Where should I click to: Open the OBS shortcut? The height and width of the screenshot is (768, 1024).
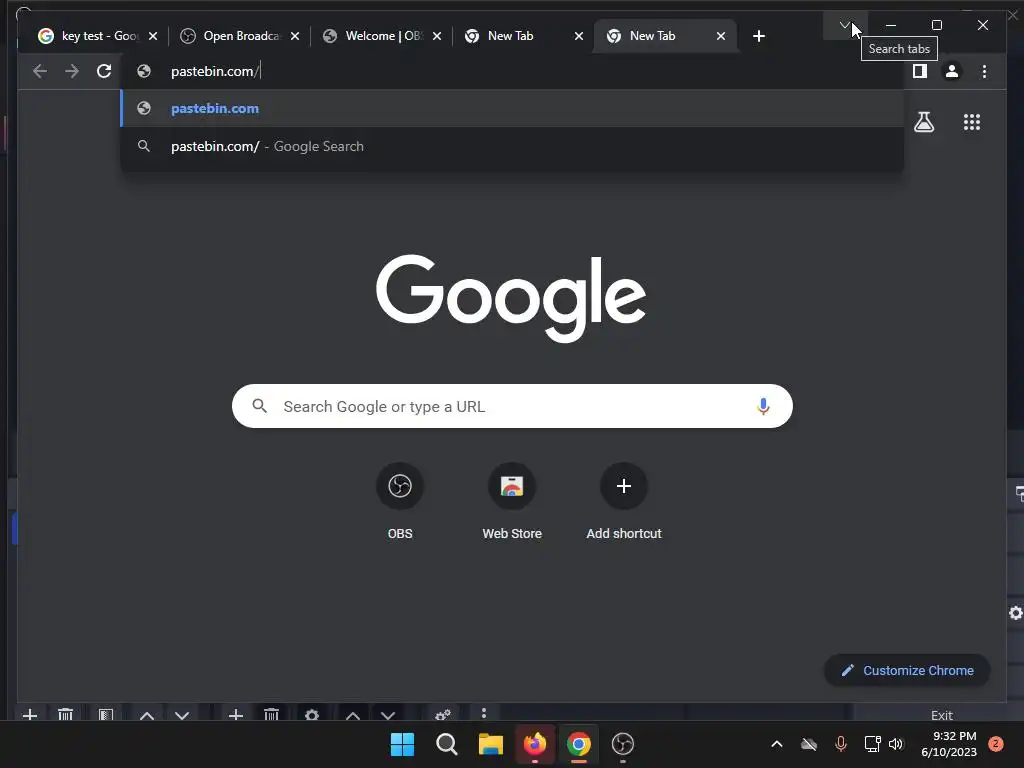(x=400, y=504)
